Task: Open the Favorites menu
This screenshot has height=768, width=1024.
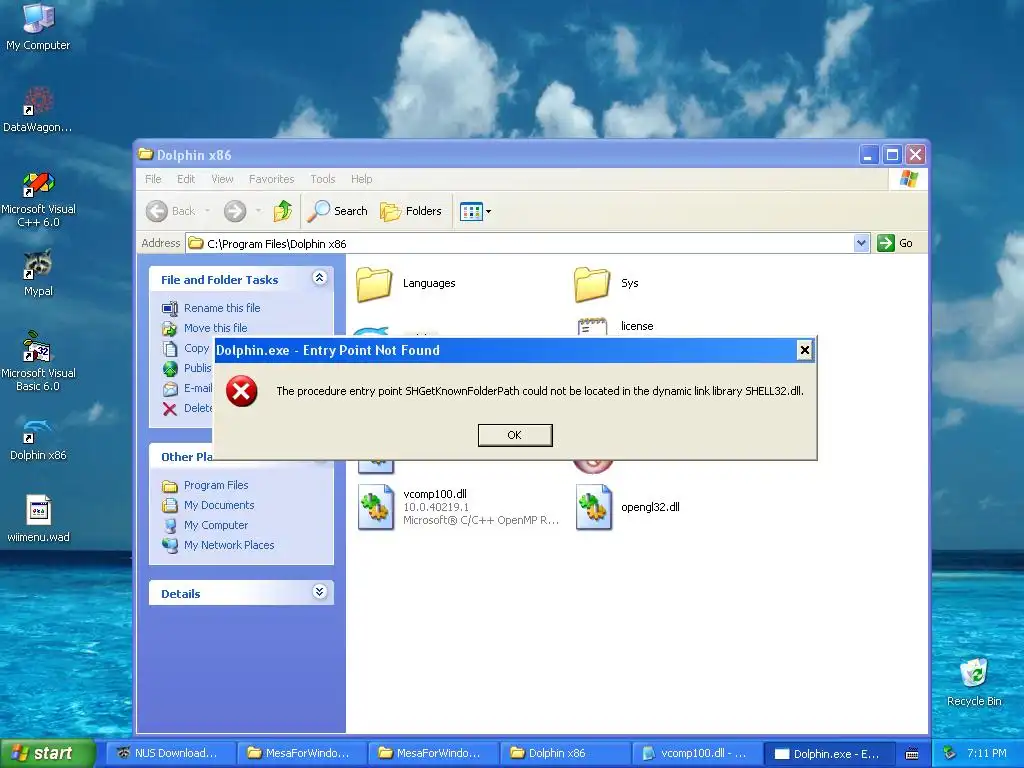Action: click(272, 179)
